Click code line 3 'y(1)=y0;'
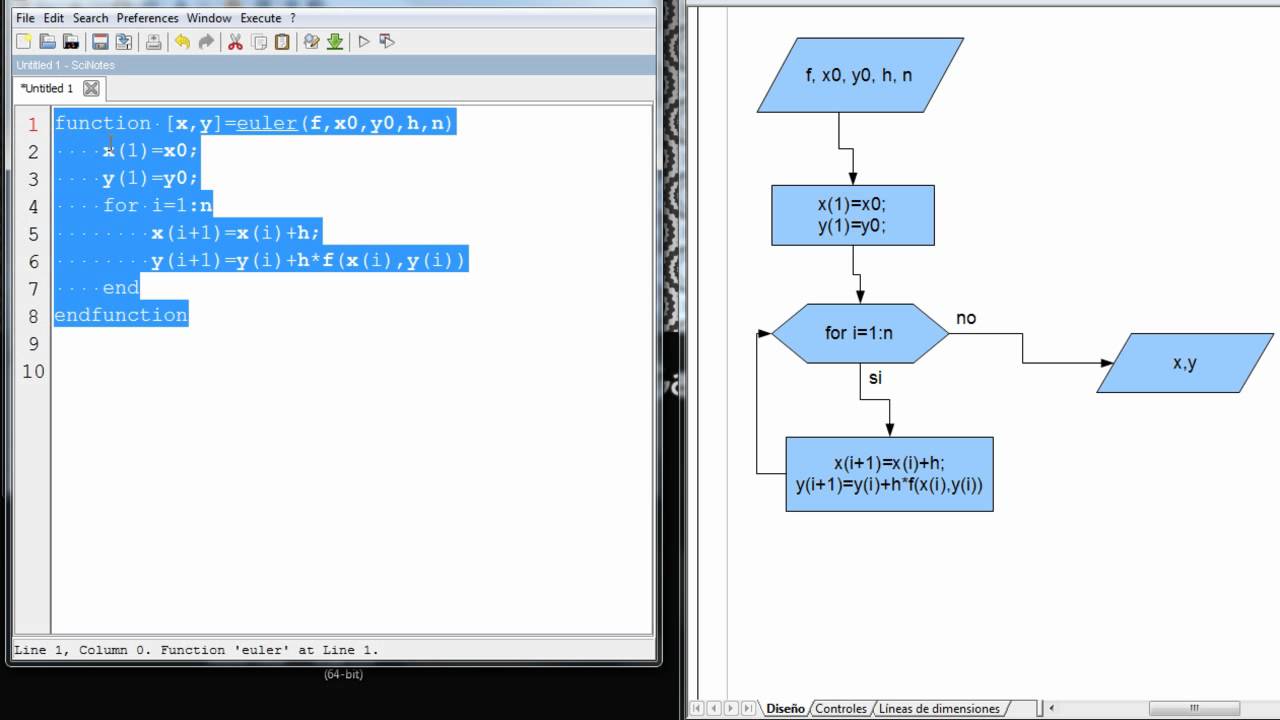 [x=151, y=178]
